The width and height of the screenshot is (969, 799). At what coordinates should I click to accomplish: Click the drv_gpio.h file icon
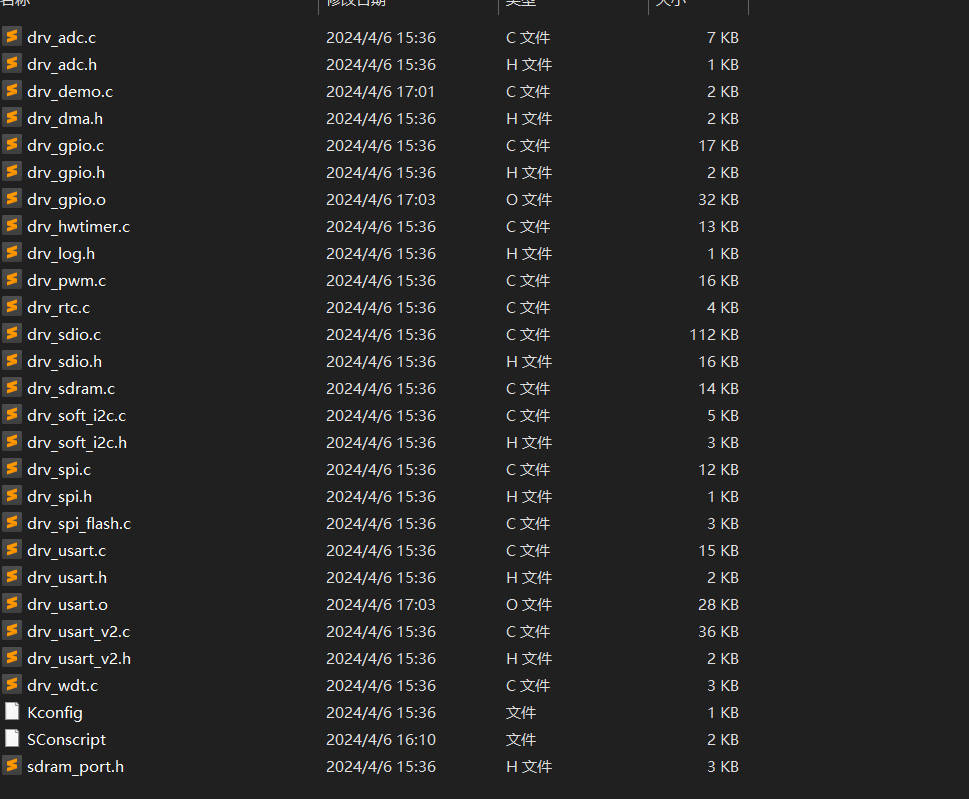(x=12, y=172)
